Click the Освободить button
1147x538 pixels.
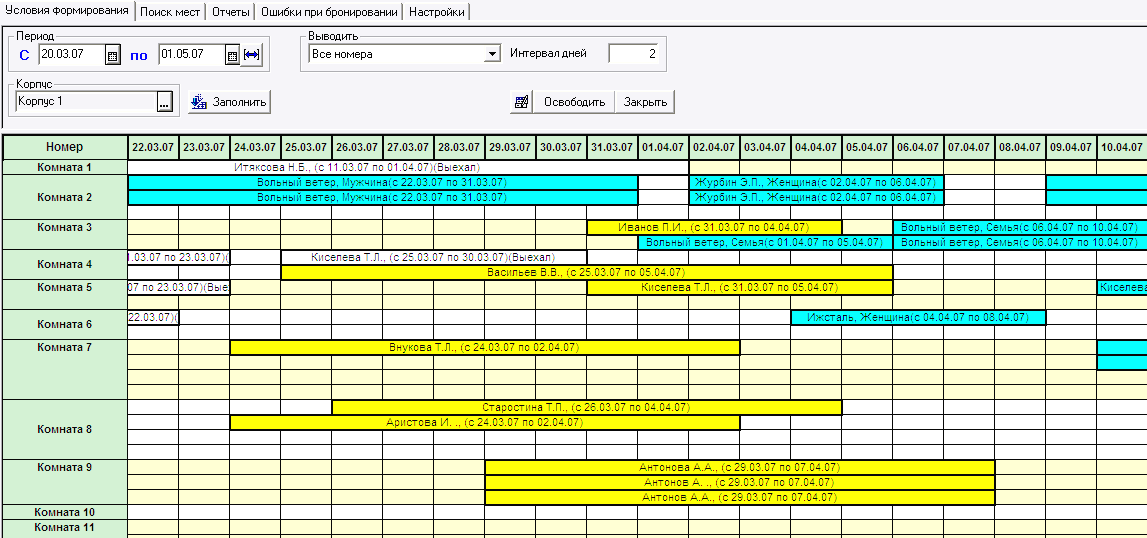(574, 102)
